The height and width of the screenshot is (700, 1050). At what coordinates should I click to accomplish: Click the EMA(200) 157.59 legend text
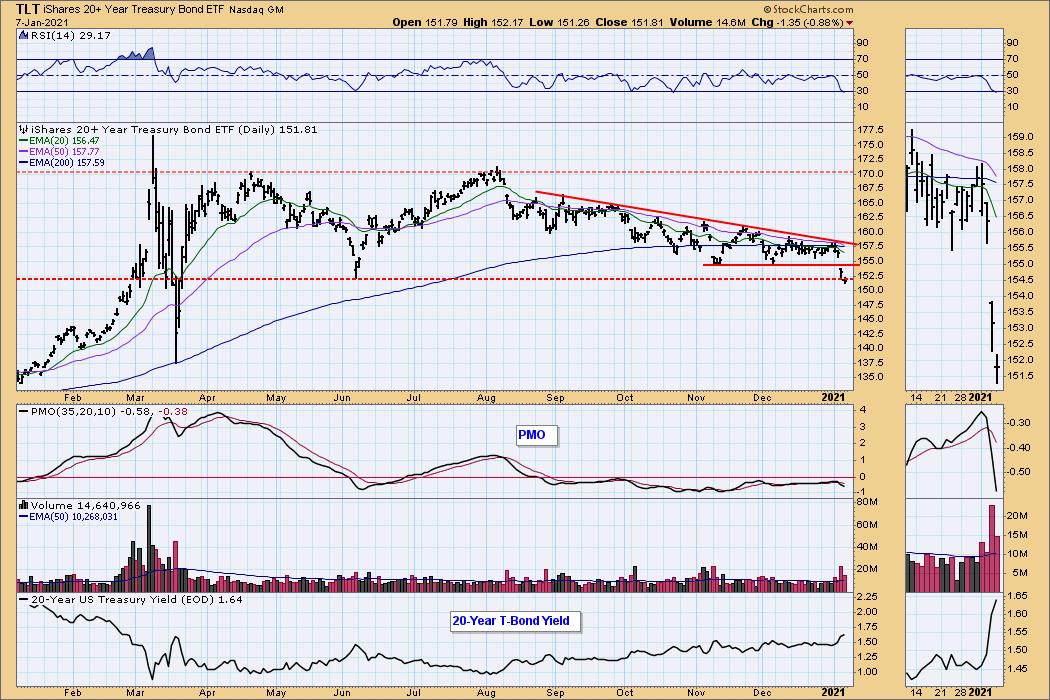[67, 163]
